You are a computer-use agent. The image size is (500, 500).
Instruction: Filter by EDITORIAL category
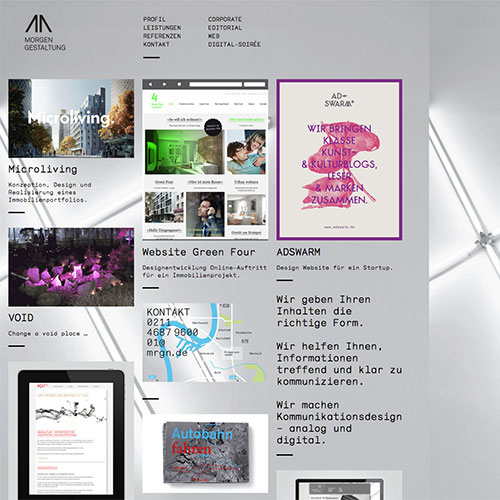[225, 28]
